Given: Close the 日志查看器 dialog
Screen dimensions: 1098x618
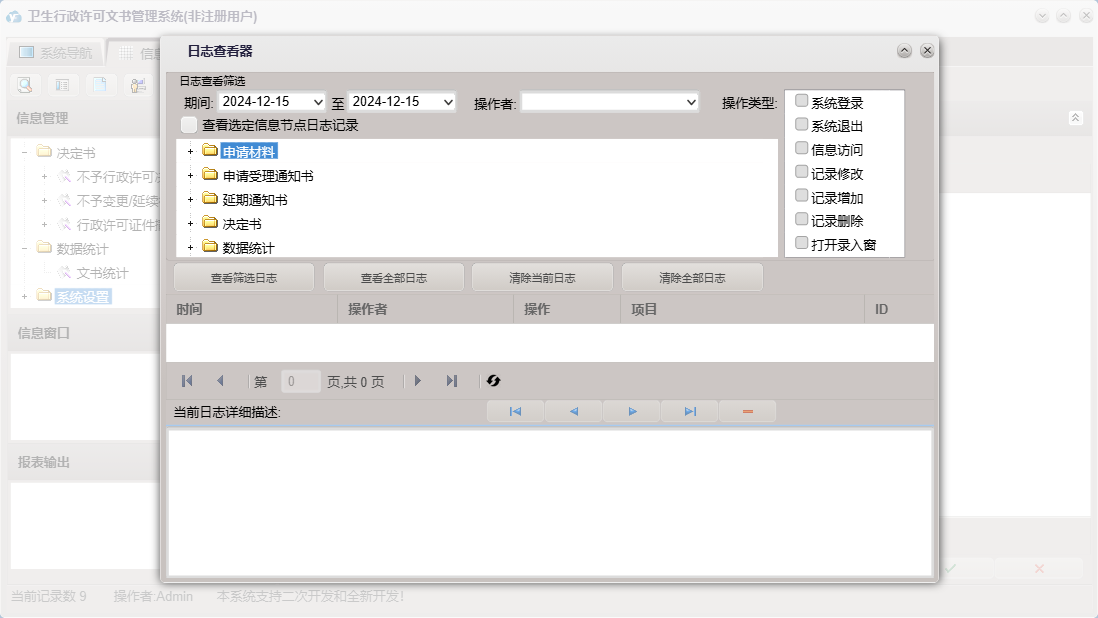Looking at the screenshot, I should tap(927, 50).
